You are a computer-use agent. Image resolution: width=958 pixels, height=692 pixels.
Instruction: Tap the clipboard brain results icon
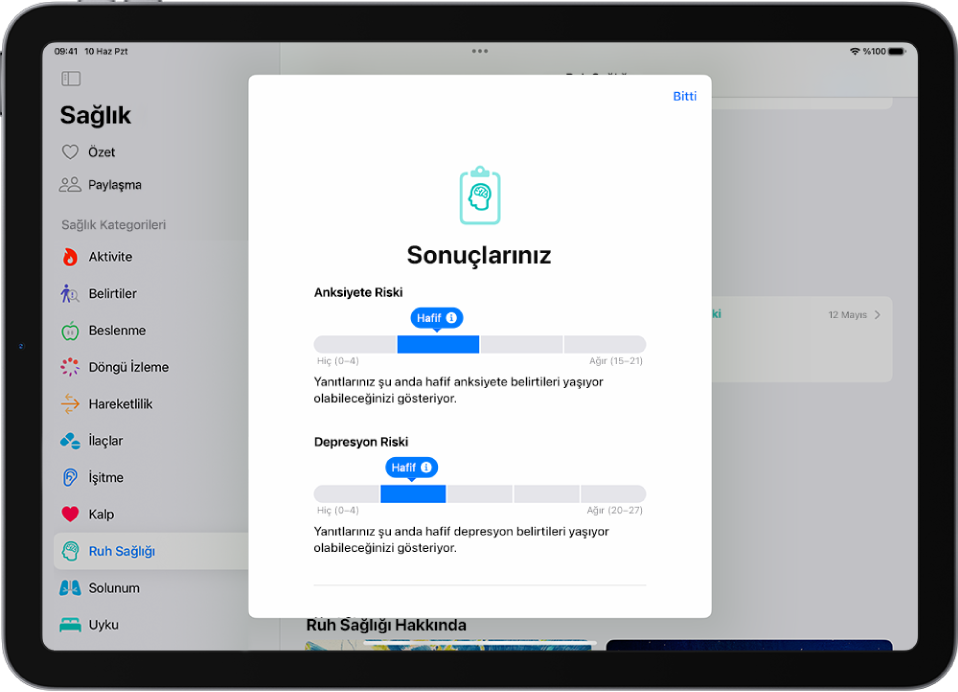480,195
